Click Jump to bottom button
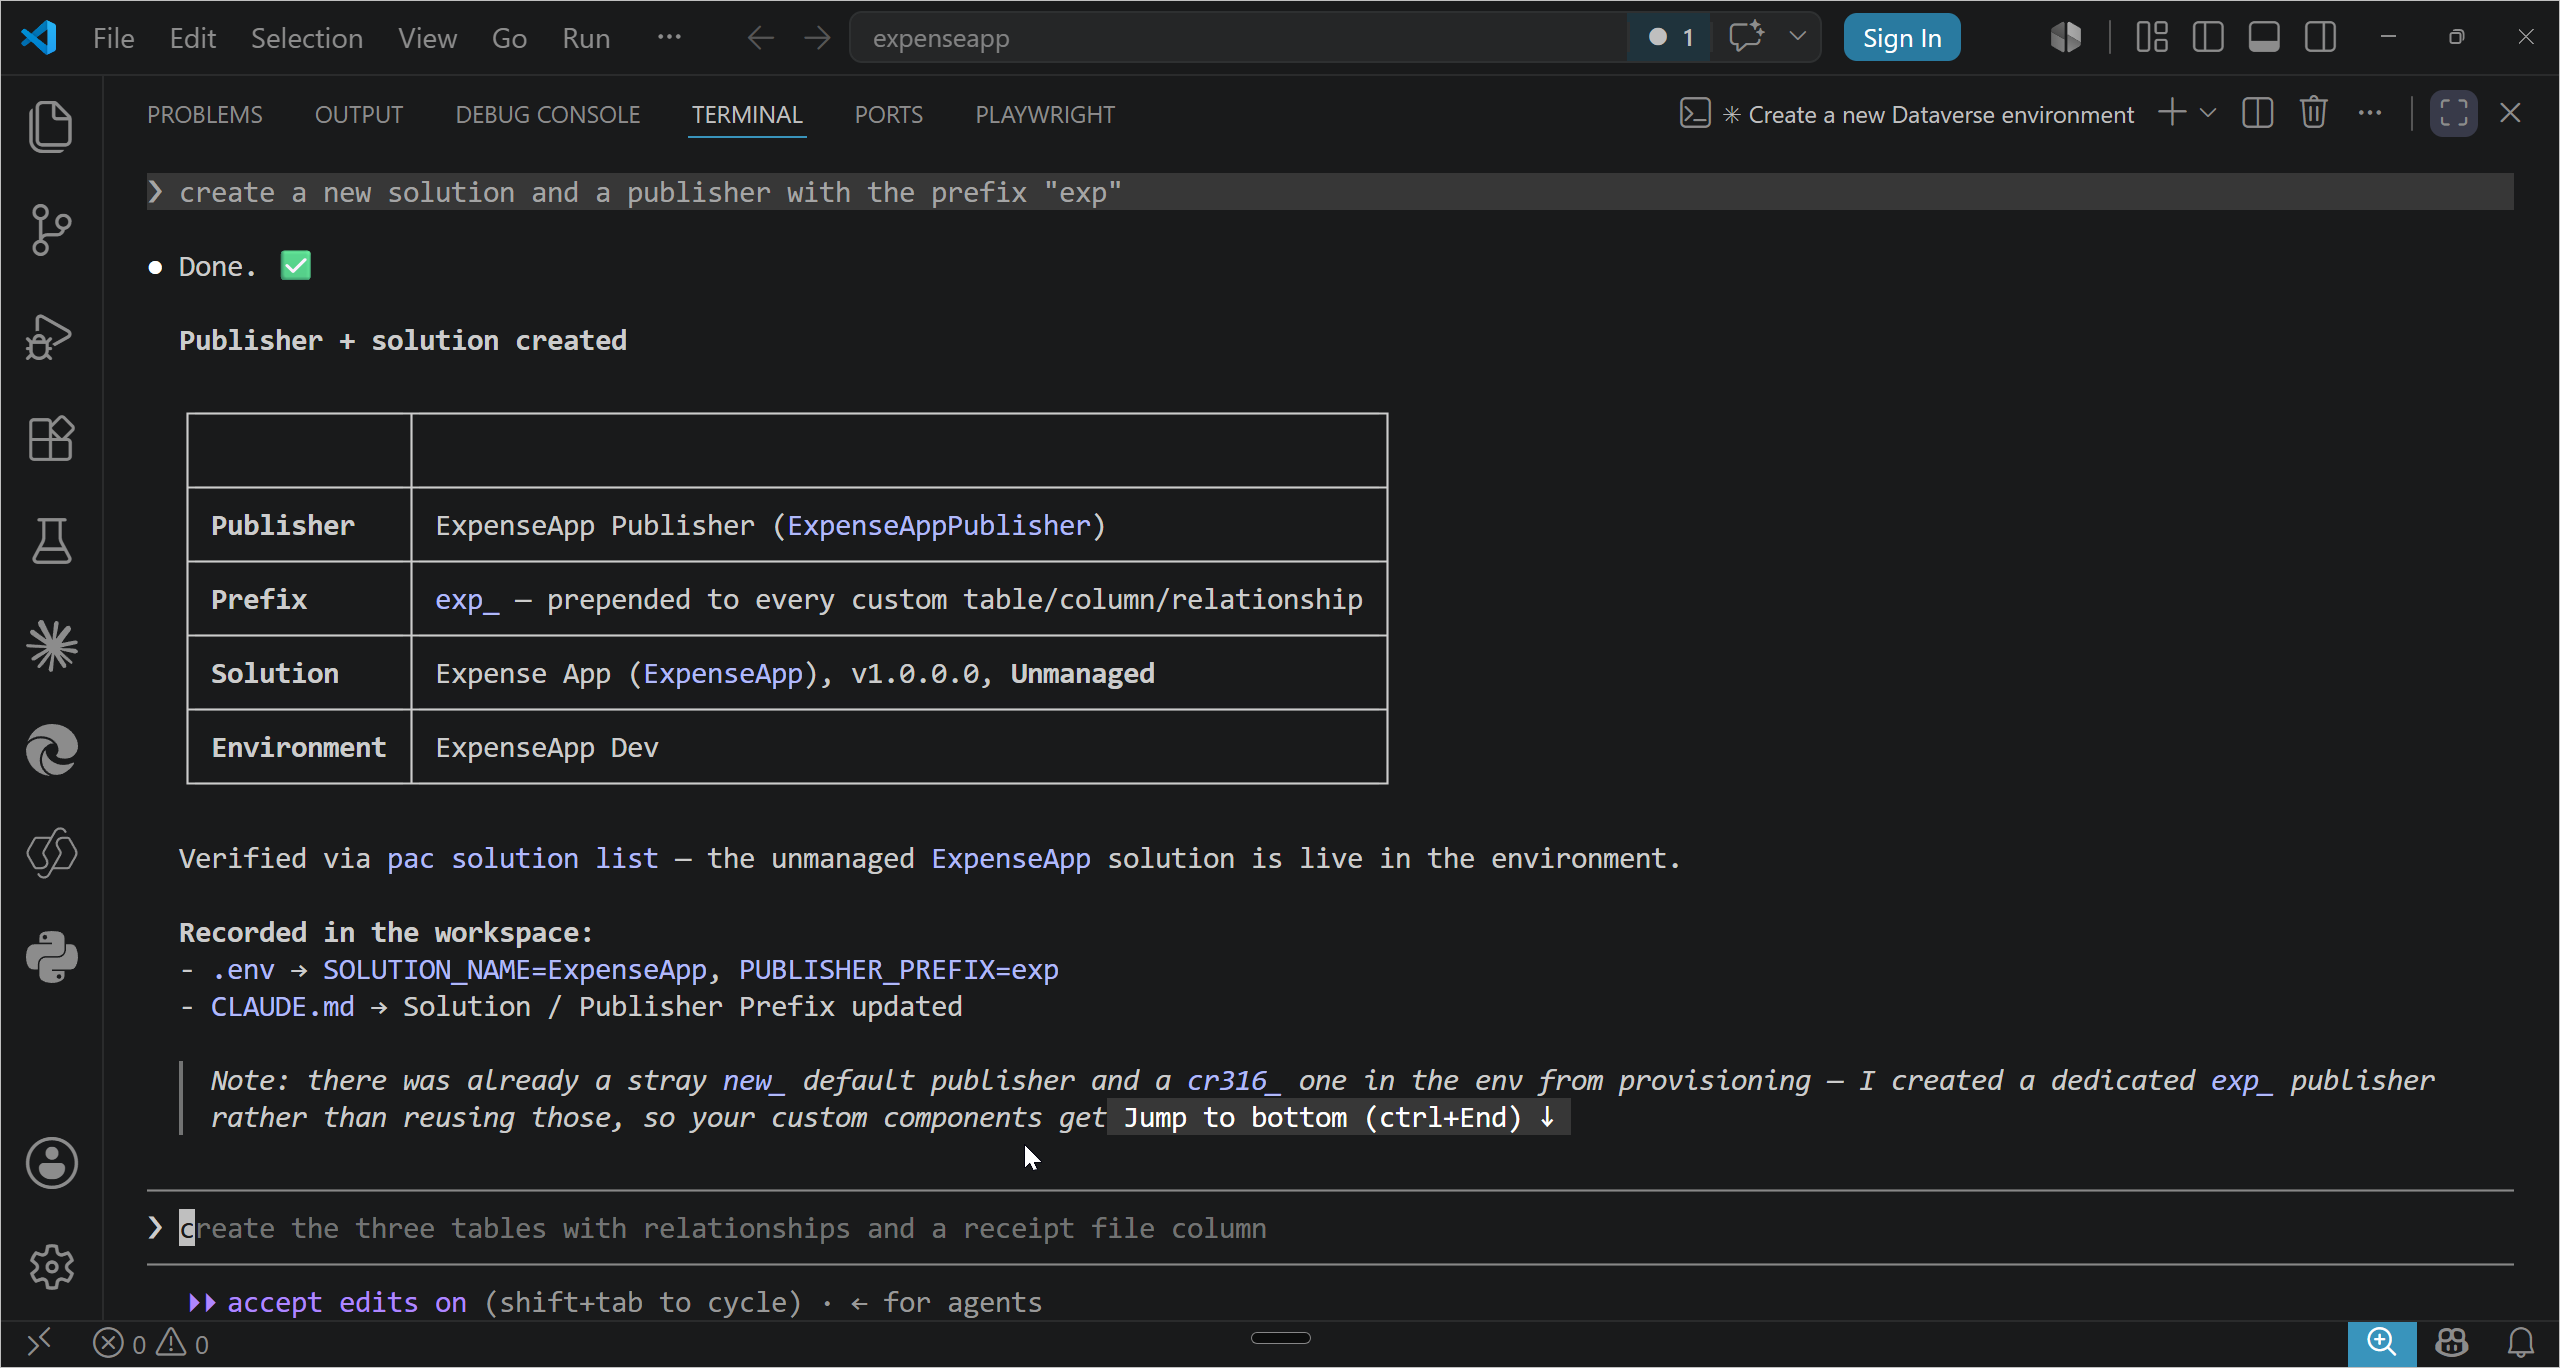Viewport: 2560px width, 1368px height. click(x=1339, y=1117)
